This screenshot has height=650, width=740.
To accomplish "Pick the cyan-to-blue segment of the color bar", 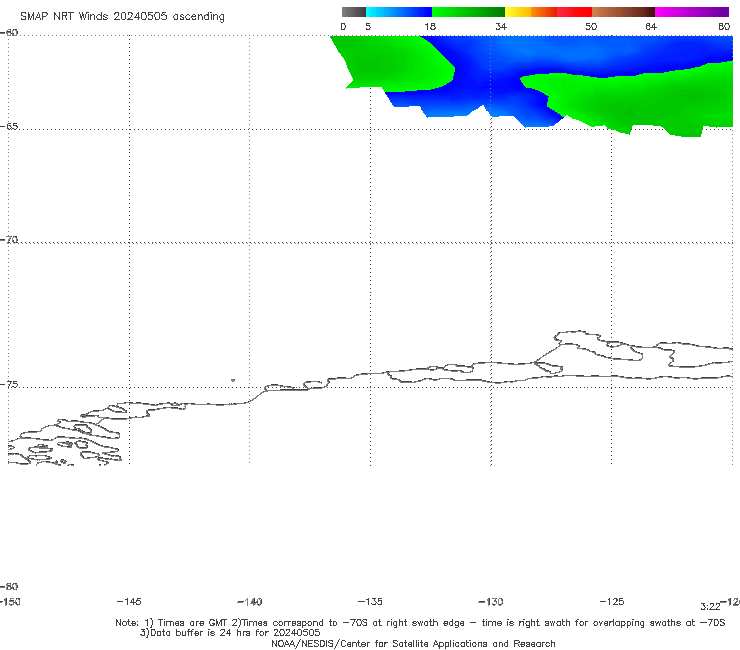I will (x=399, y=12).
